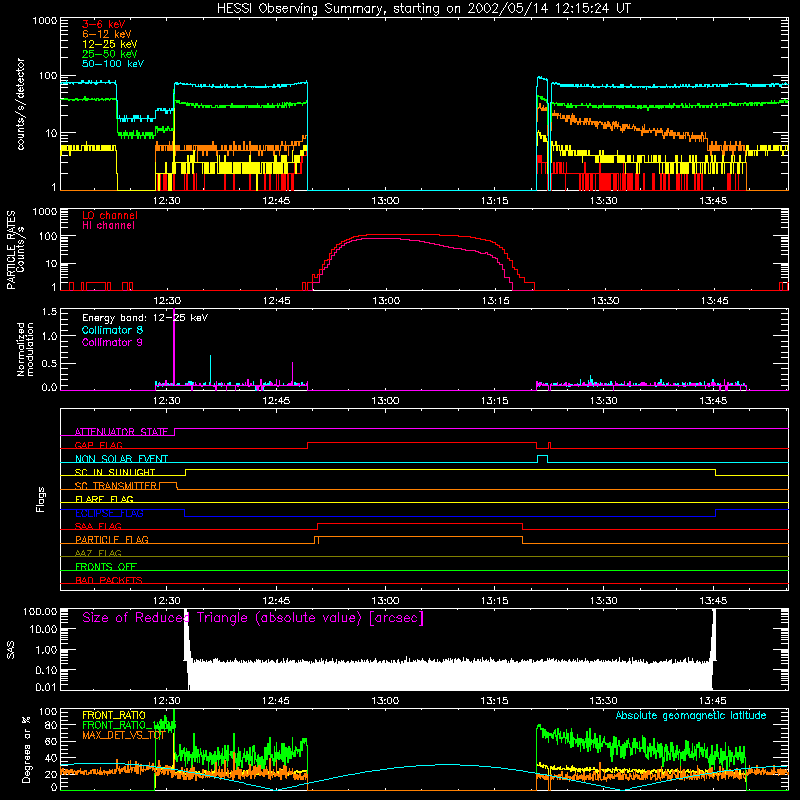Click "12:45" under the count-rate panel

[x=276, y=201]
